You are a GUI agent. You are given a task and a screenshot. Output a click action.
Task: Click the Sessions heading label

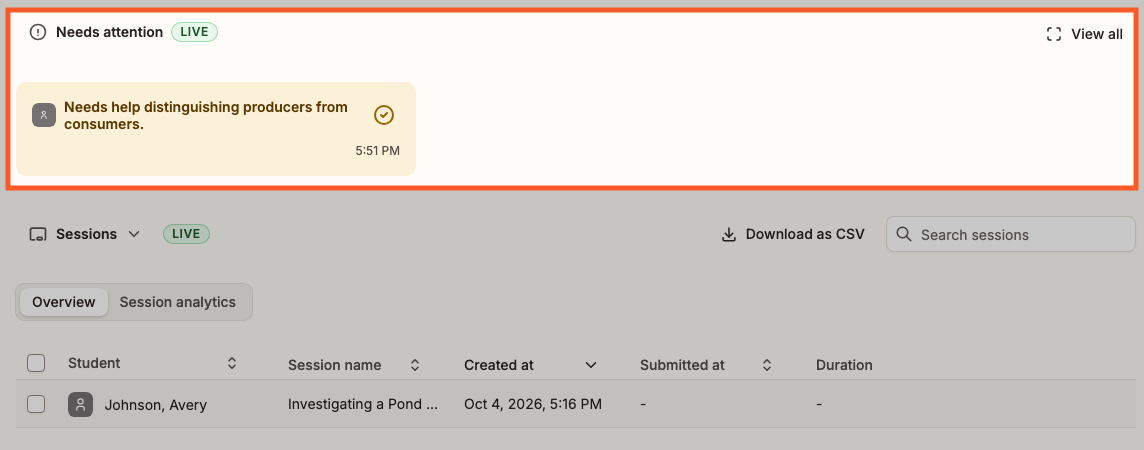click(x=86, y=234)
